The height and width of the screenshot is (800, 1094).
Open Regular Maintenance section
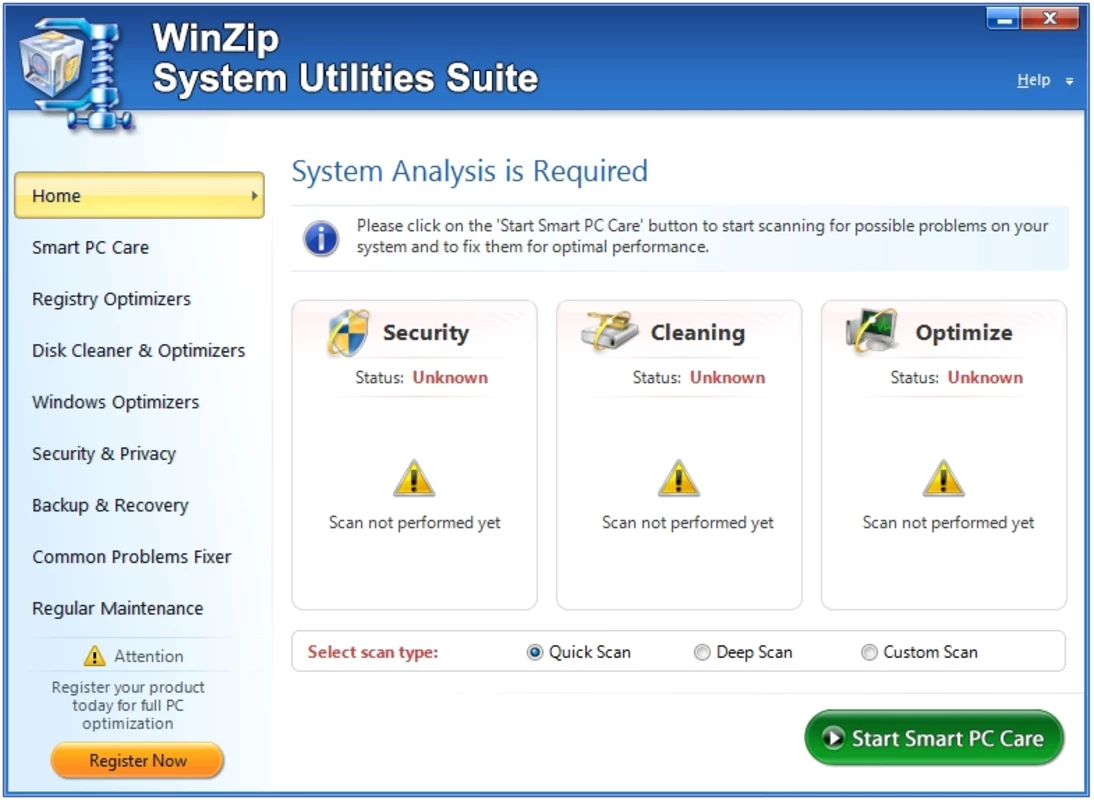[x=118, y=608]
